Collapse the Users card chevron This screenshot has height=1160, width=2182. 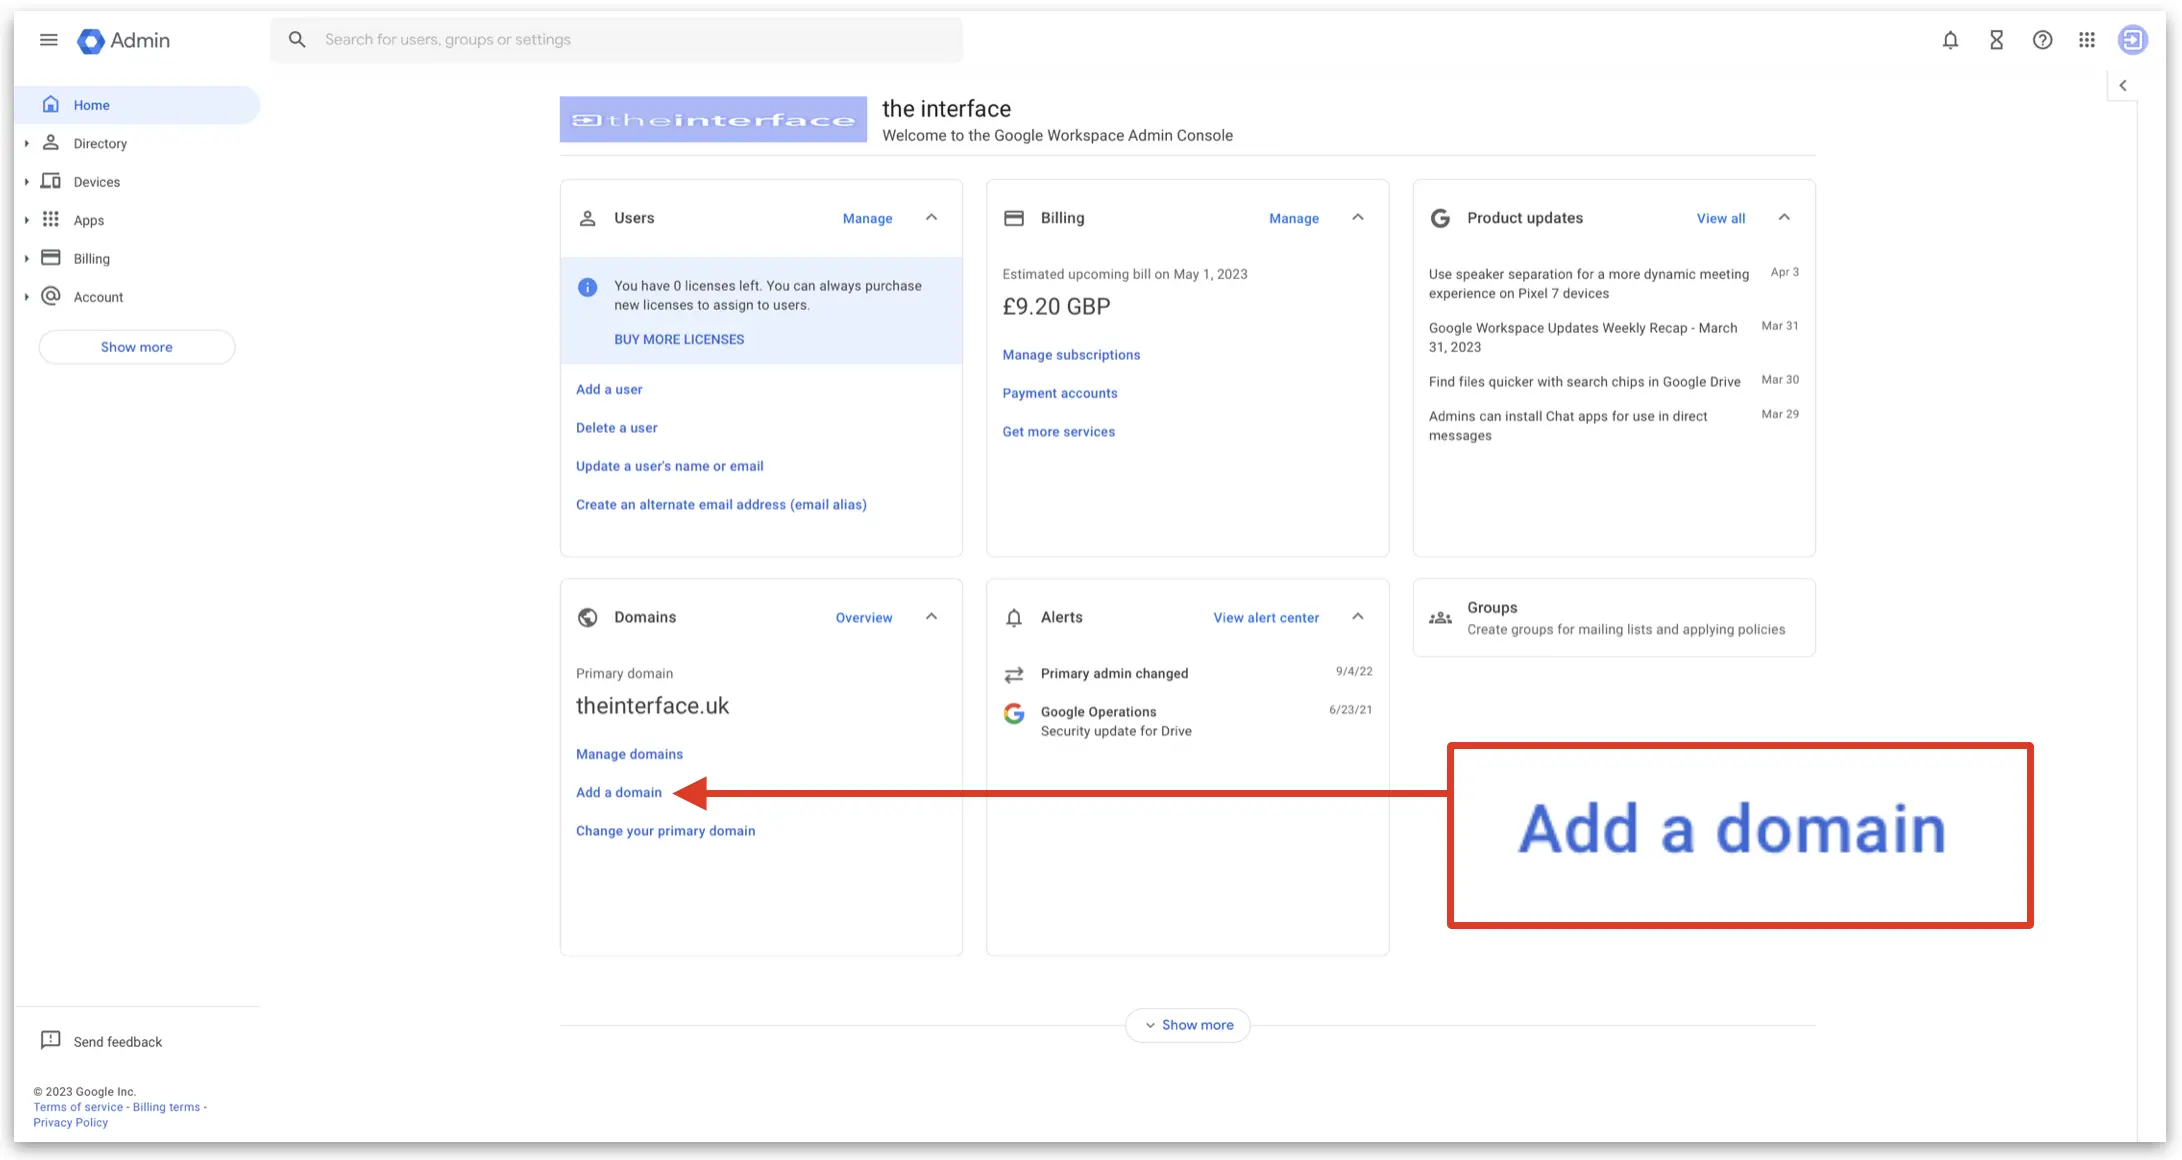[x=931, y=217]
